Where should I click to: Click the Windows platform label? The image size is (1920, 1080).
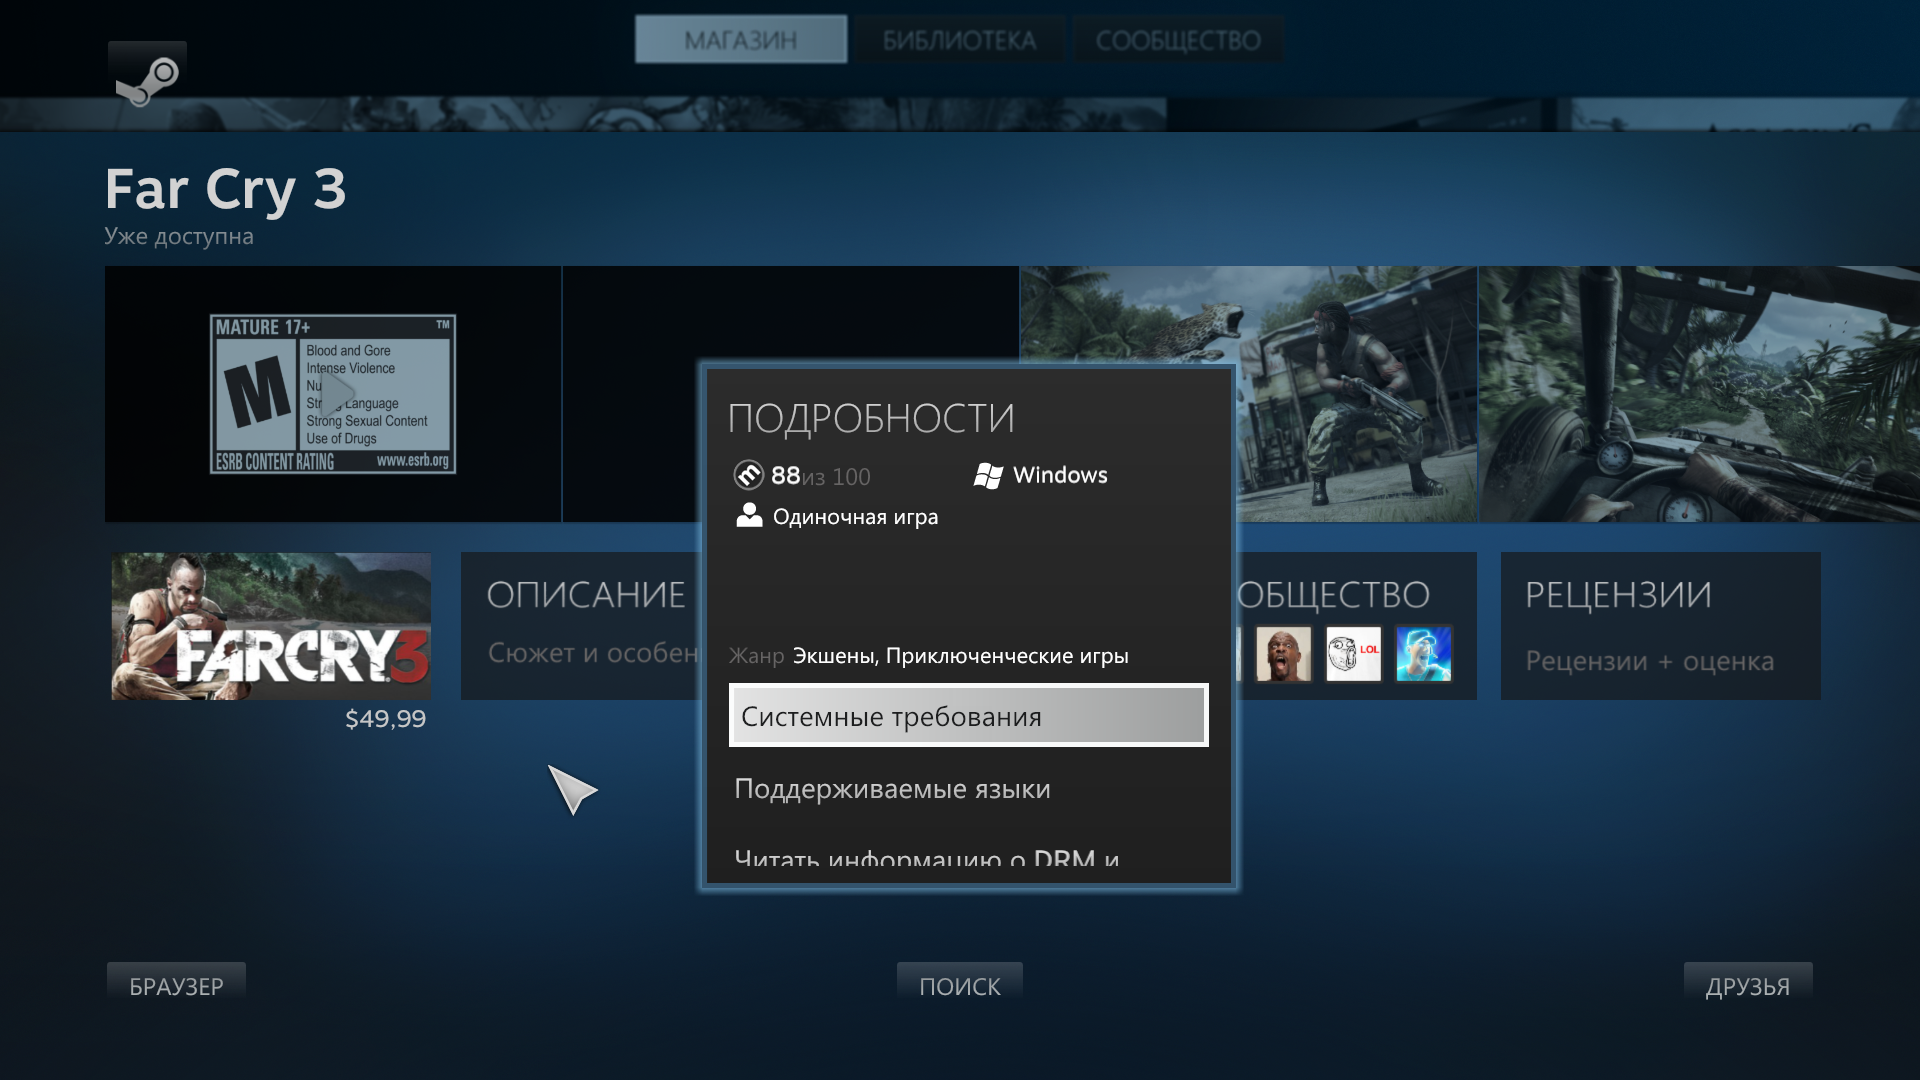coord(1060,475)
